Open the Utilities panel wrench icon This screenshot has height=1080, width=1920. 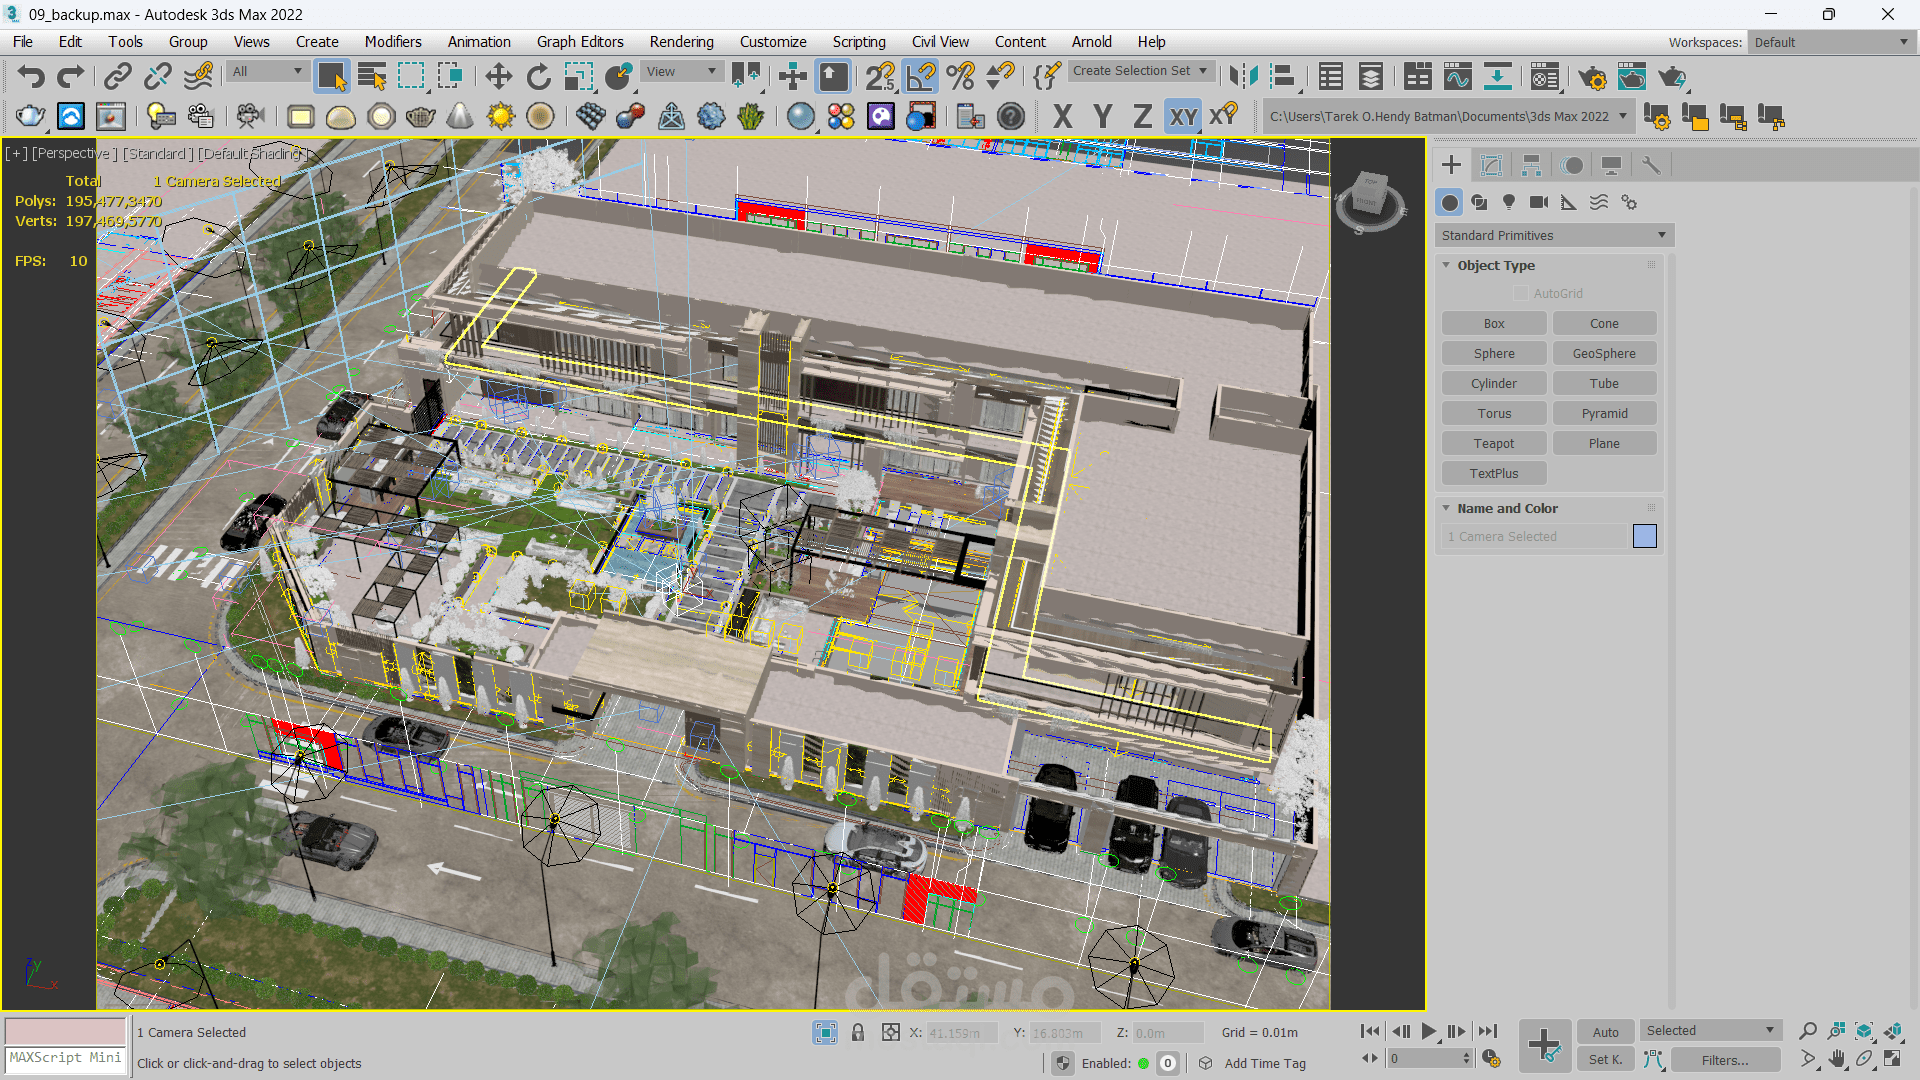pyautogui.click(x=1651, y=166)
